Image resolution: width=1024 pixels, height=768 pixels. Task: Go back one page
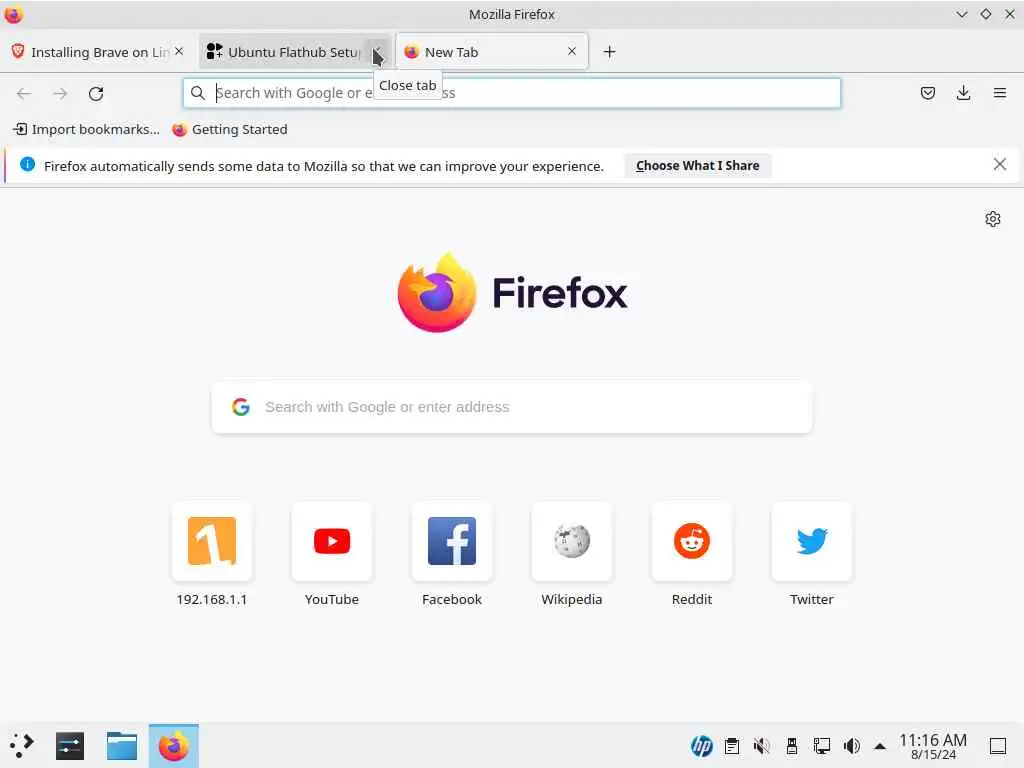(x=24, y=93)
